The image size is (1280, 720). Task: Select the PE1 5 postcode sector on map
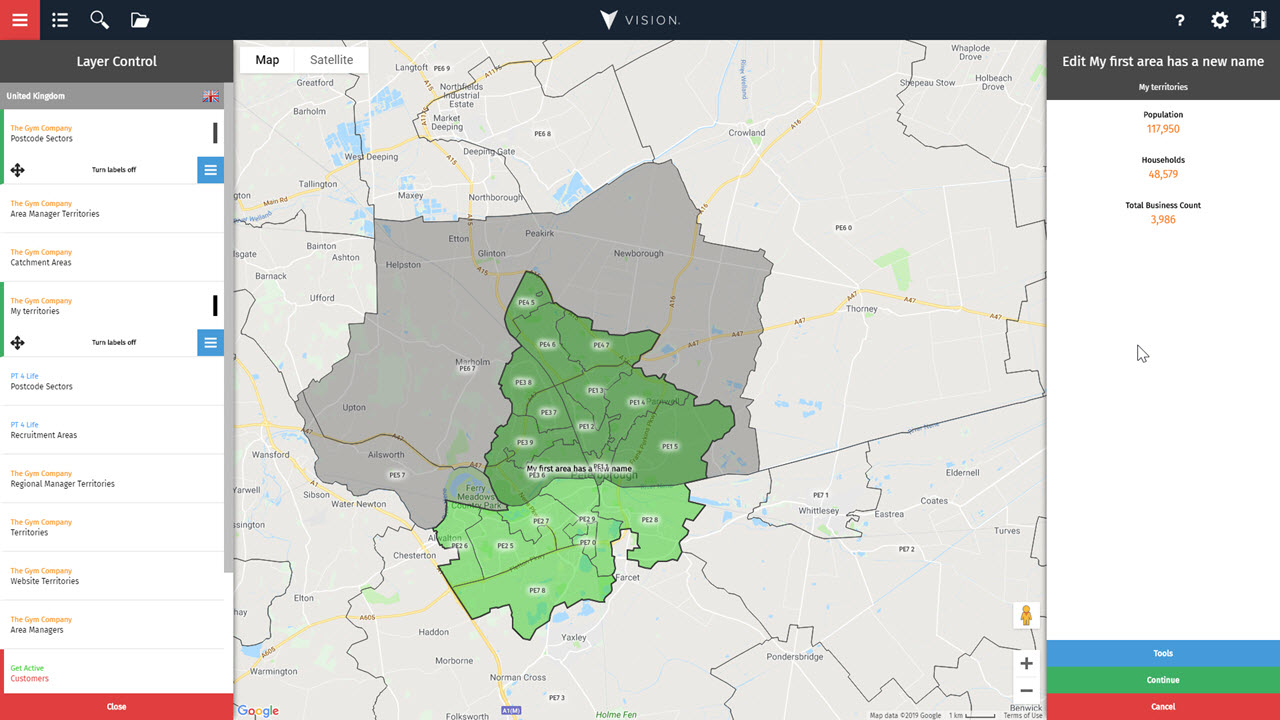[669, 447]
